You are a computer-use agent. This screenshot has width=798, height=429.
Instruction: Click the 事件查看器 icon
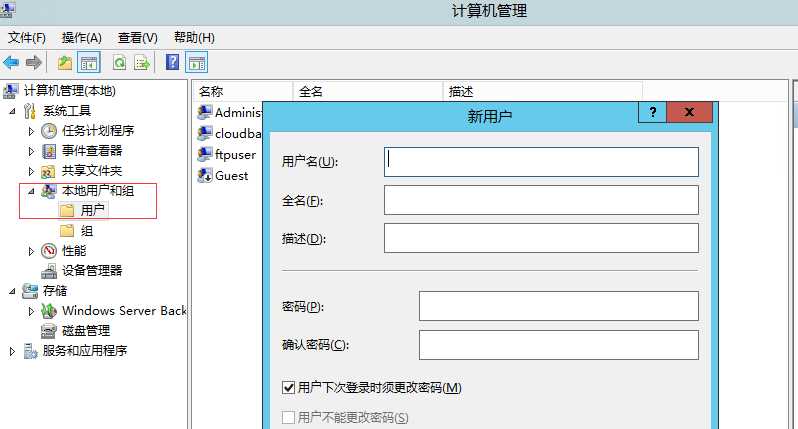49,151
